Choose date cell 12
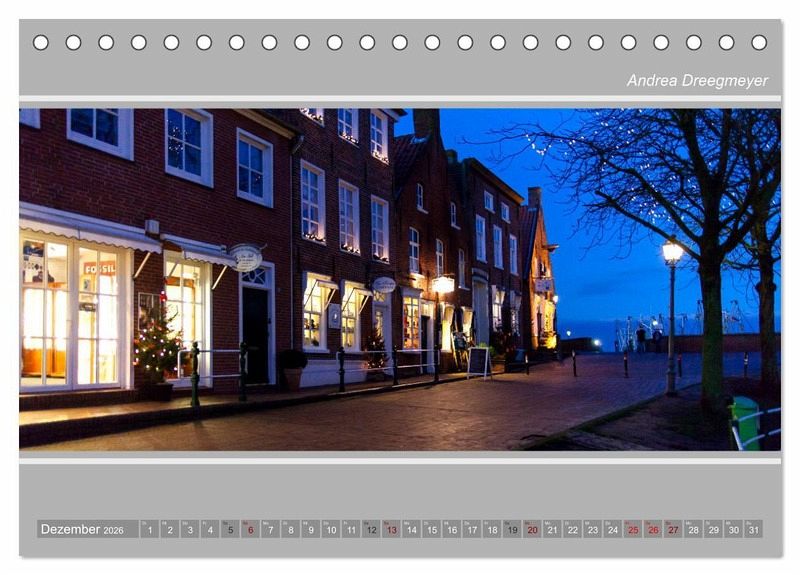Screen dimensions: 800x575 point(371,529)
